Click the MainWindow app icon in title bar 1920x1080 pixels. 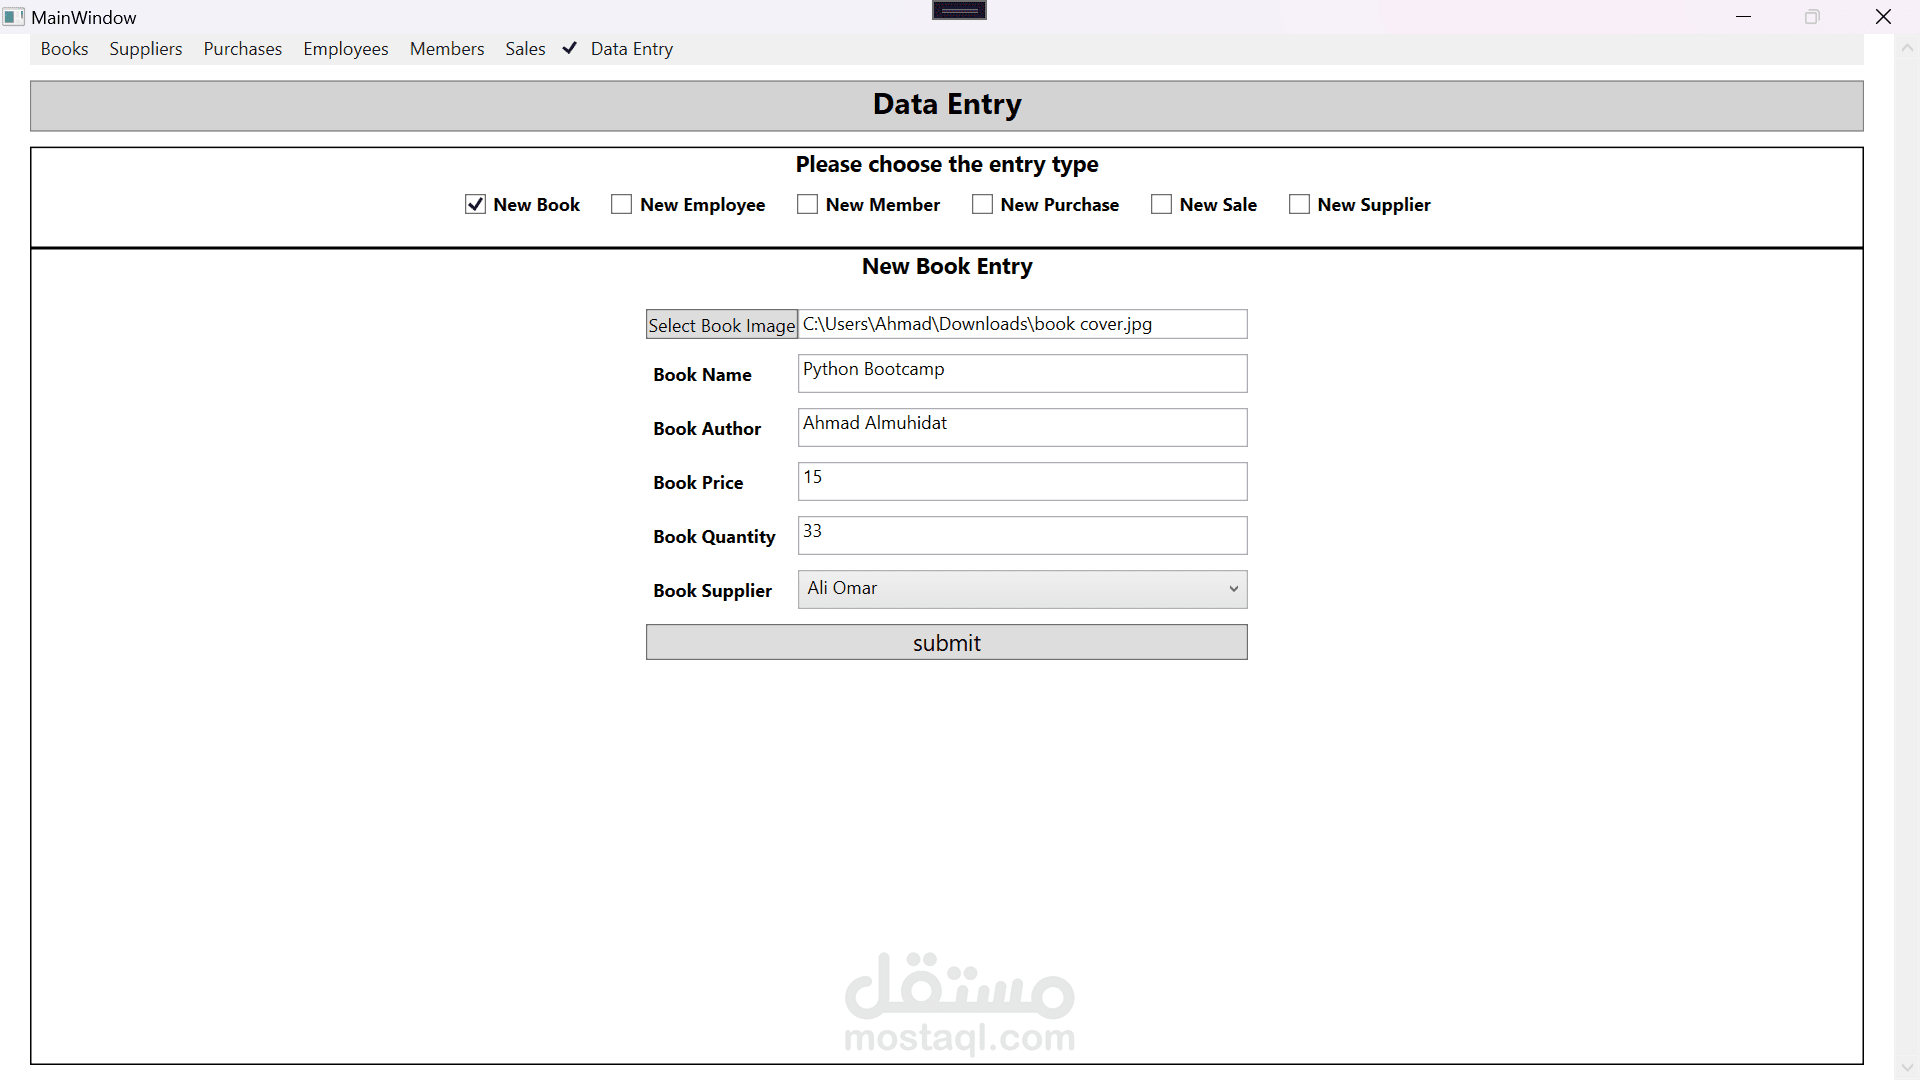coord(13,17)
